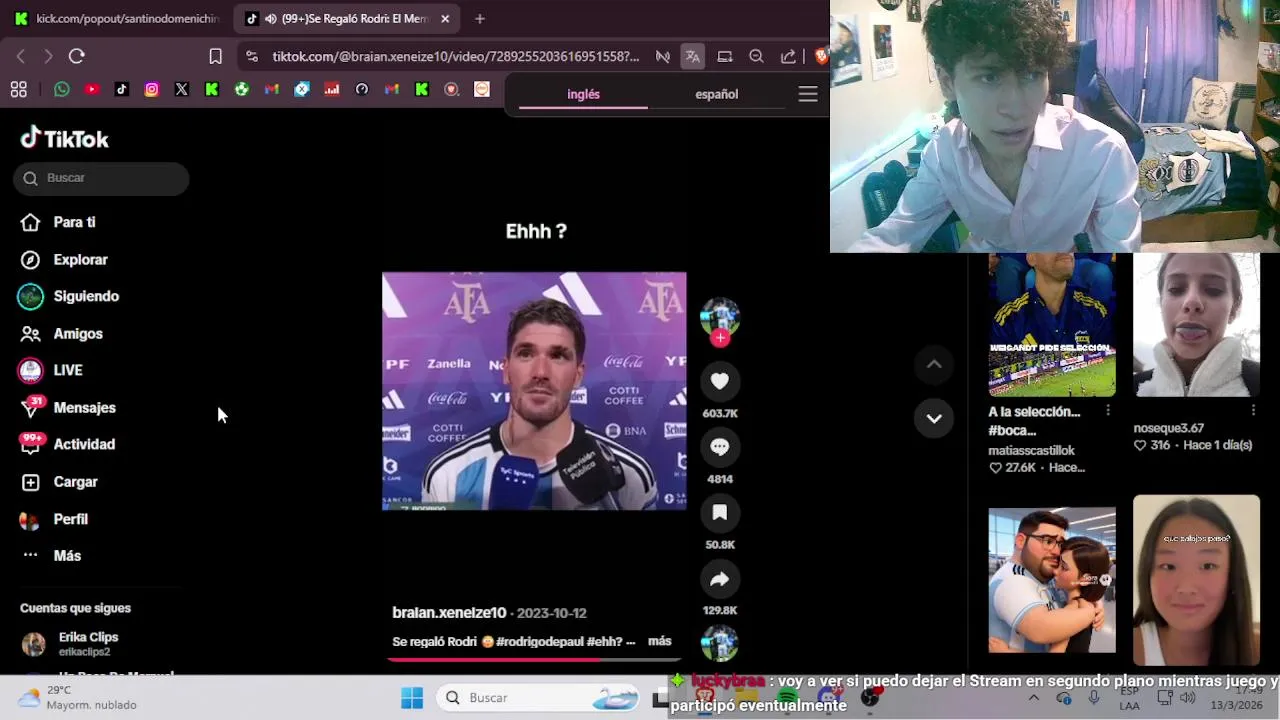
Task: Open matiasscastillok profile link
Action: [x=1031, y=451]
